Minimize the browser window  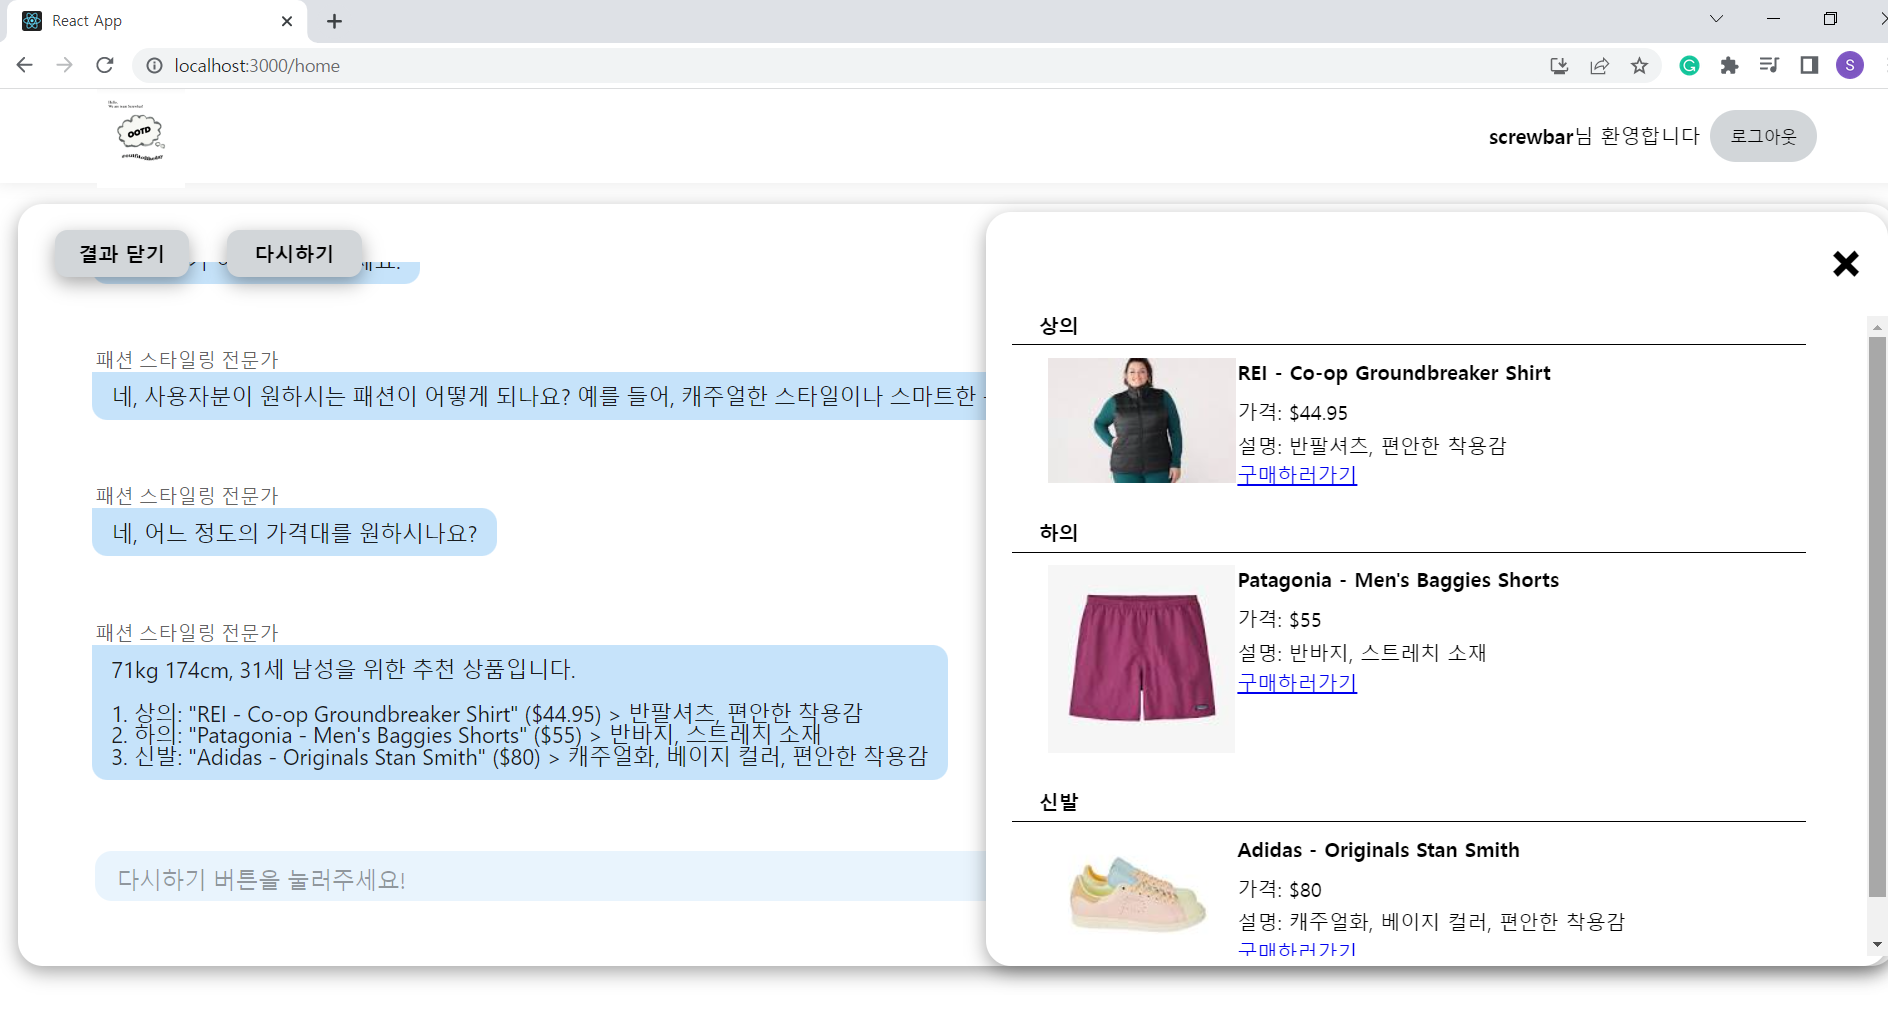(1773, 19)
